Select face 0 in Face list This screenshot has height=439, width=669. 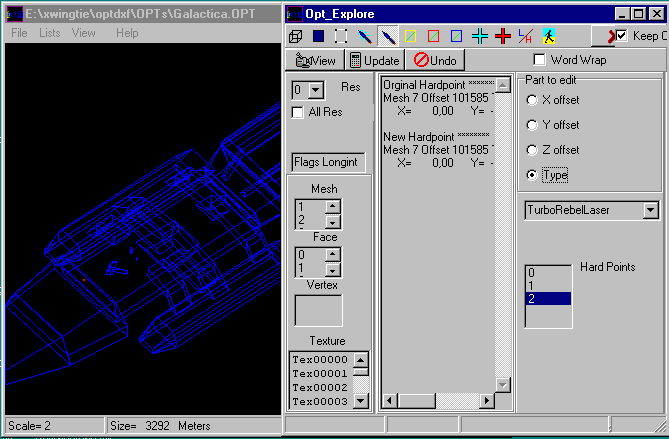[x=310, y=255]
